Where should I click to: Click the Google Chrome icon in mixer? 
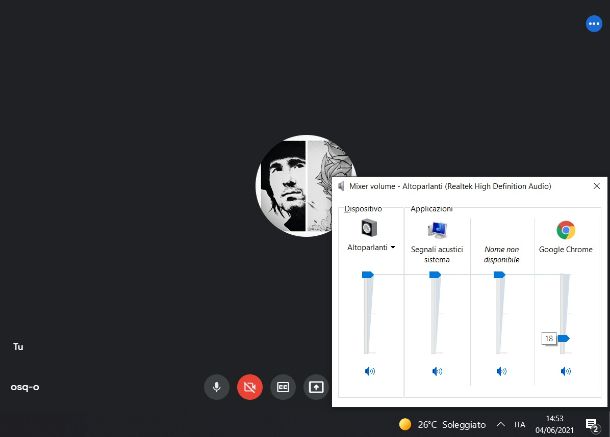pyautogui.click(x=566, y=230)
